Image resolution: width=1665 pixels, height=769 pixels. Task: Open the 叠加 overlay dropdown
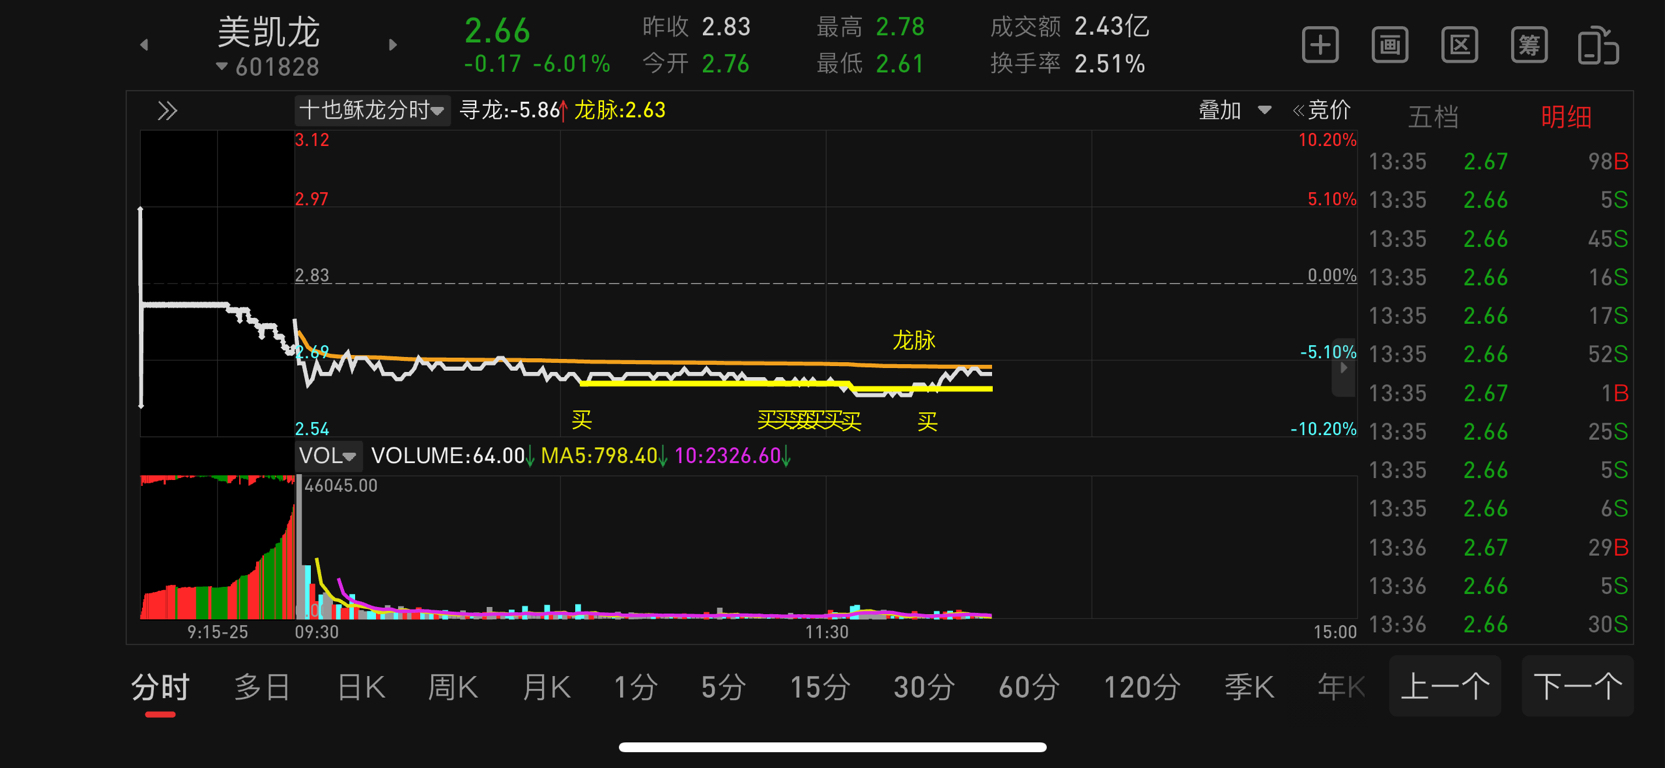pos(1235,110)
